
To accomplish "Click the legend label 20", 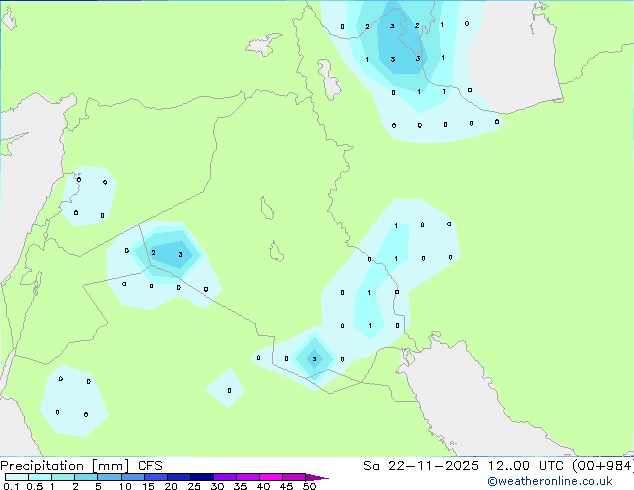I will [x=171, y=486].
